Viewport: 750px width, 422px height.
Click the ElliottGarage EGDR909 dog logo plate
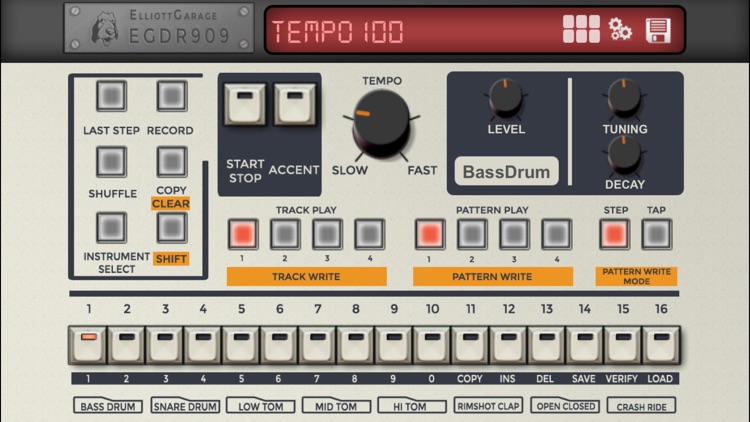(159, 29)
